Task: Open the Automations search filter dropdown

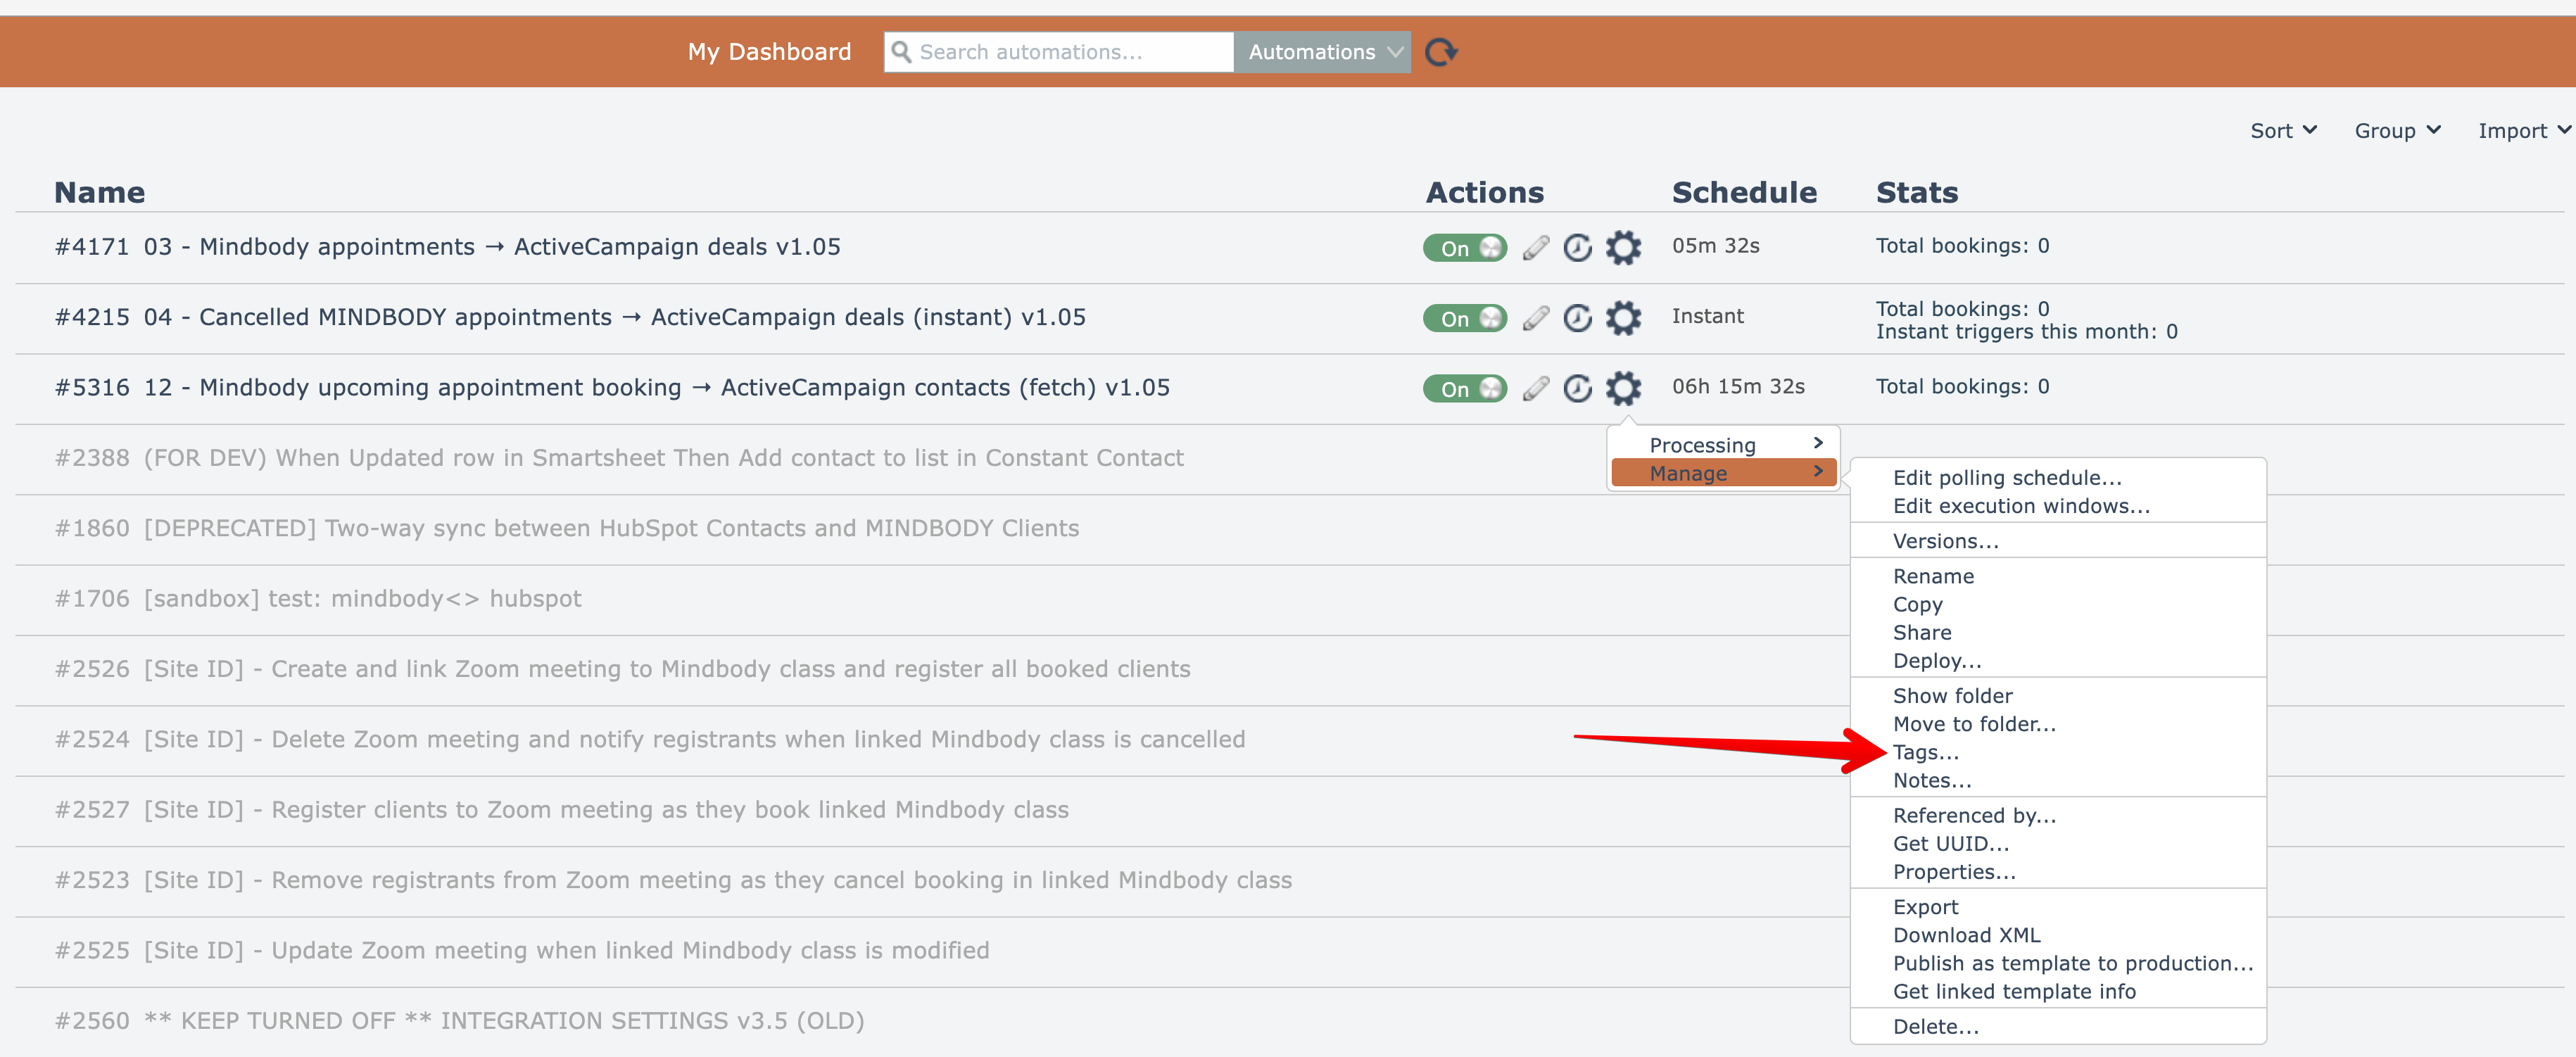Action: pos(1322,52)
